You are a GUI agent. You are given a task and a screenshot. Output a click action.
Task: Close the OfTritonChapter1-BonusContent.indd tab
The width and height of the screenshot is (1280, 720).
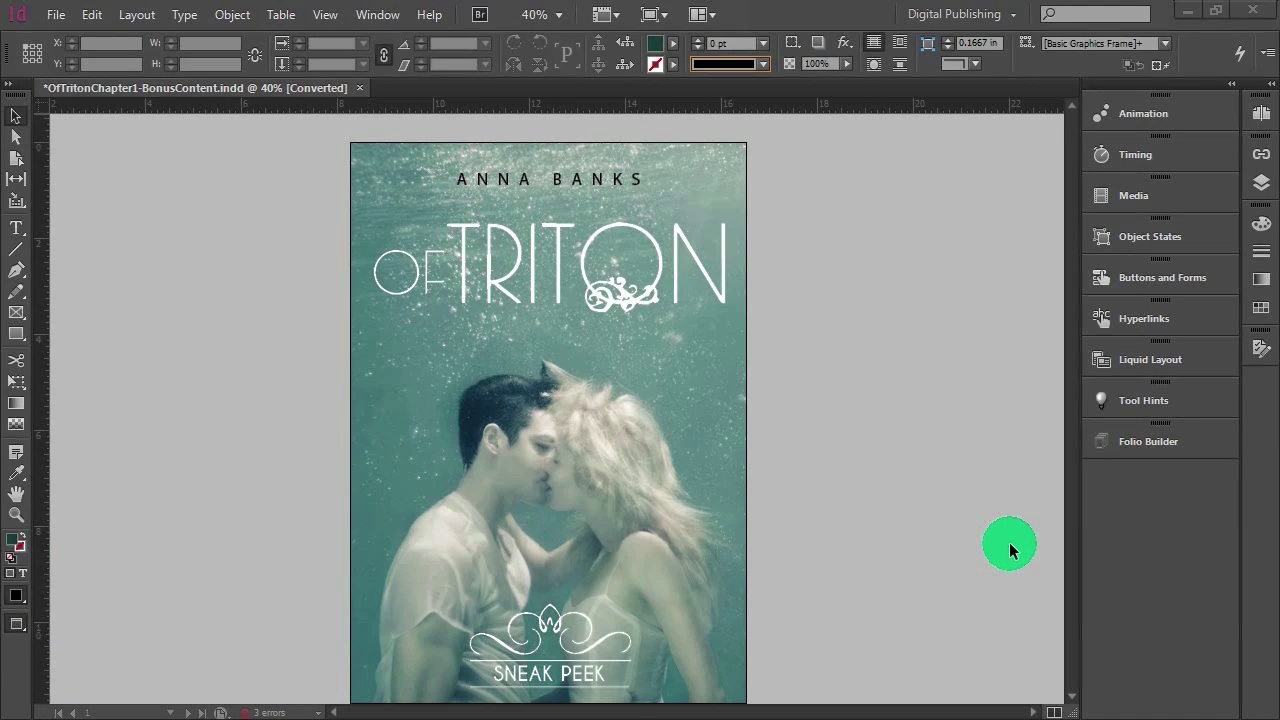pyautogui.click(x=360, y=88)
